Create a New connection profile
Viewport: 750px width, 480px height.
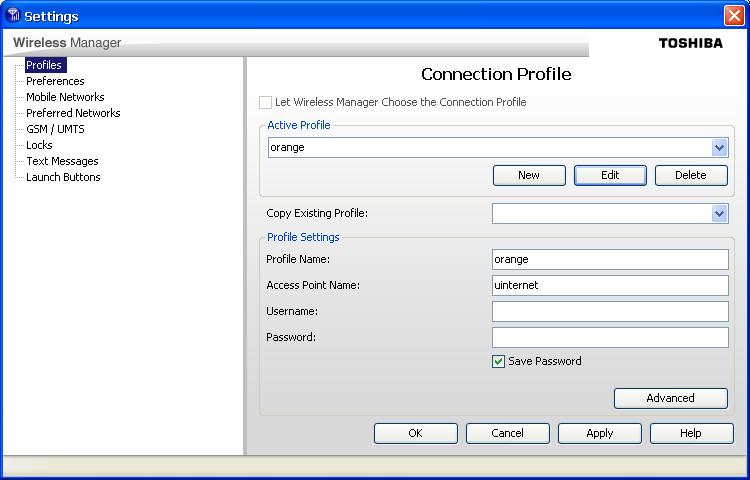tap(529, 175)
